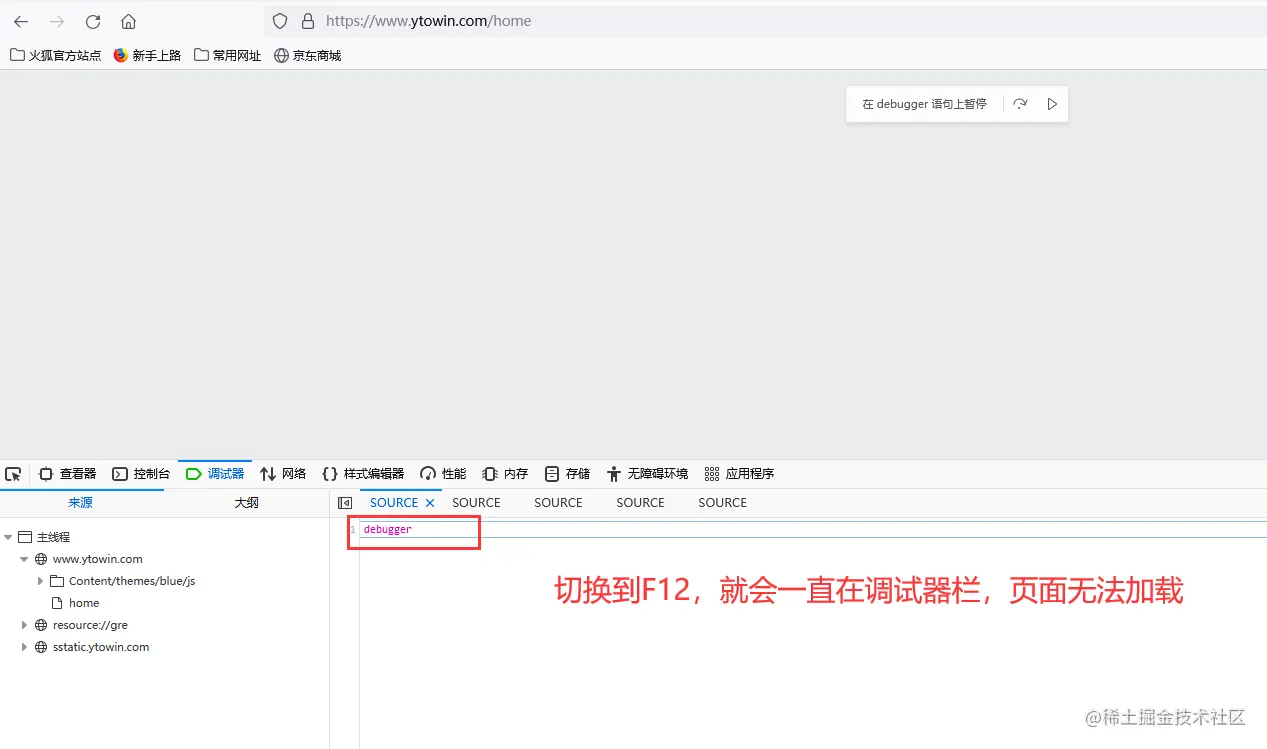Open the 新手上路 bookmark
Screen dimensions: 1267x749
tap(147, 56)
